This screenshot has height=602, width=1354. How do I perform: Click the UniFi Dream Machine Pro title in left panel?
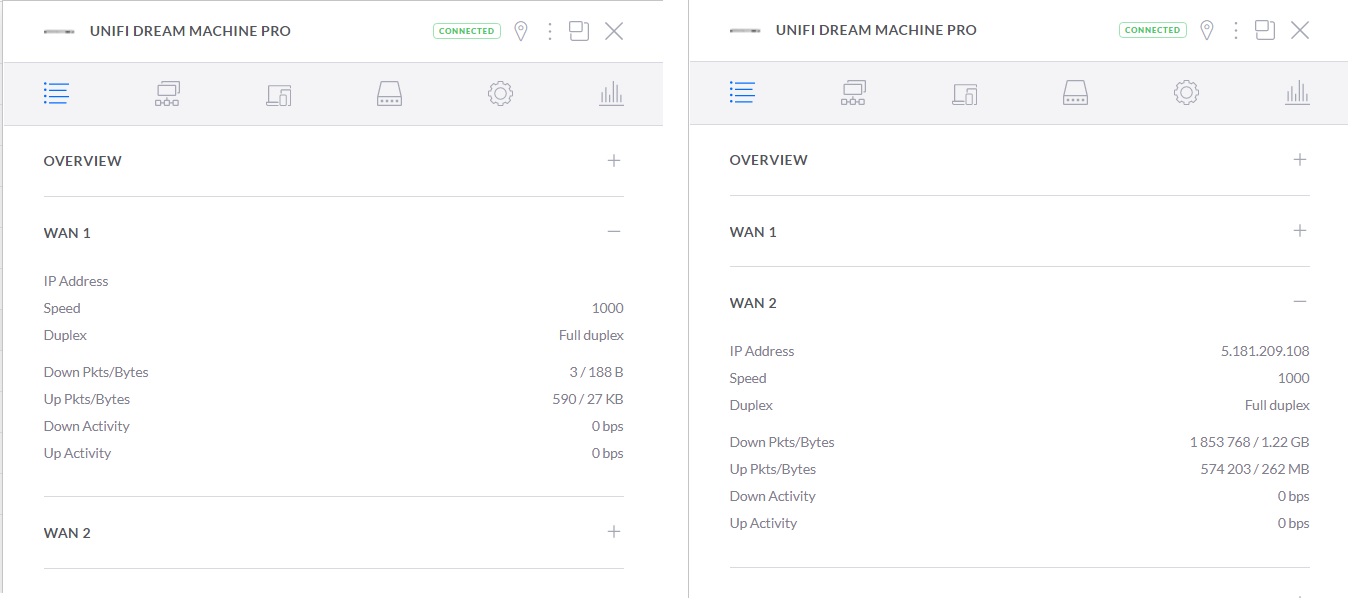[x=190, y=31]
